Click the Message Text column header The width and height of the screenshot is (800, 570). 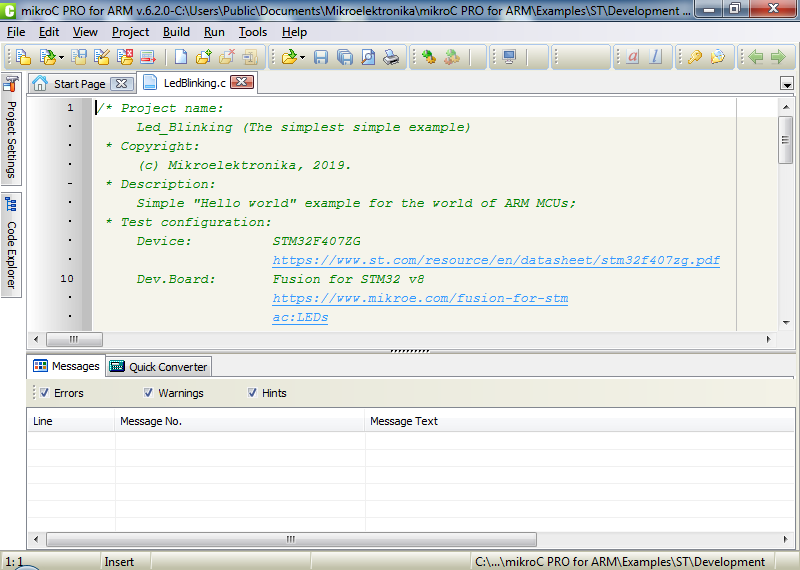(580, 421)
